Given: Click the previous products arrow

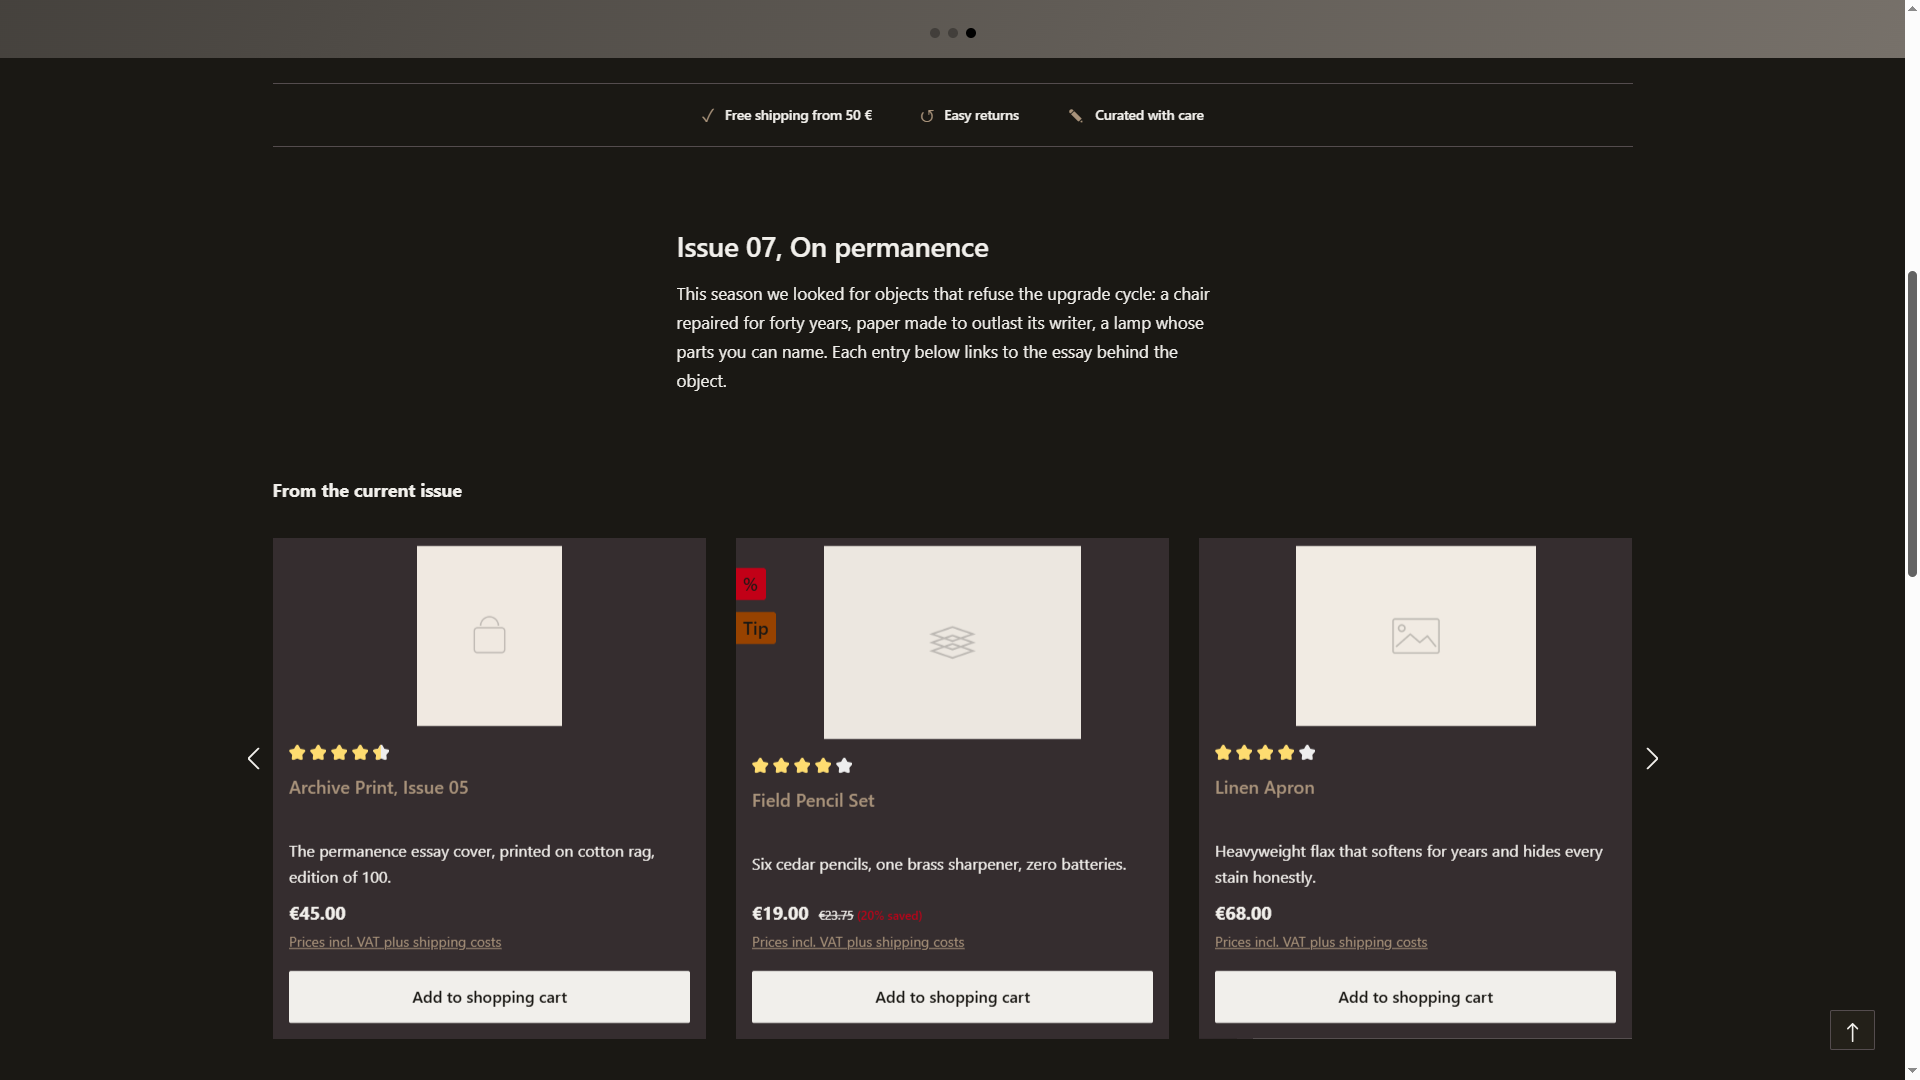Looking at the screenshot, I should [253, 759].
